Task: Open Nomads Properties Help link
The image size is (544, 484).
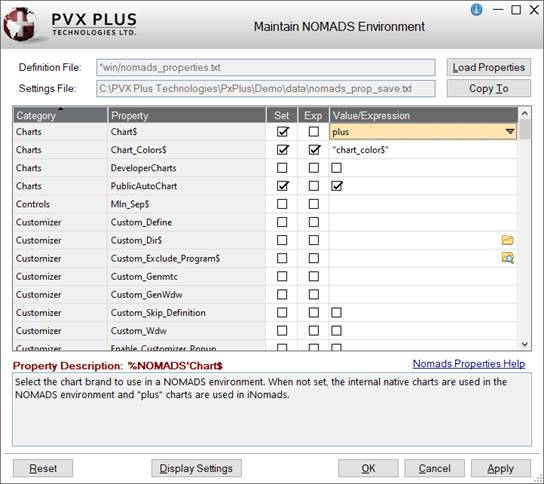Action: [x=469, y=364]
